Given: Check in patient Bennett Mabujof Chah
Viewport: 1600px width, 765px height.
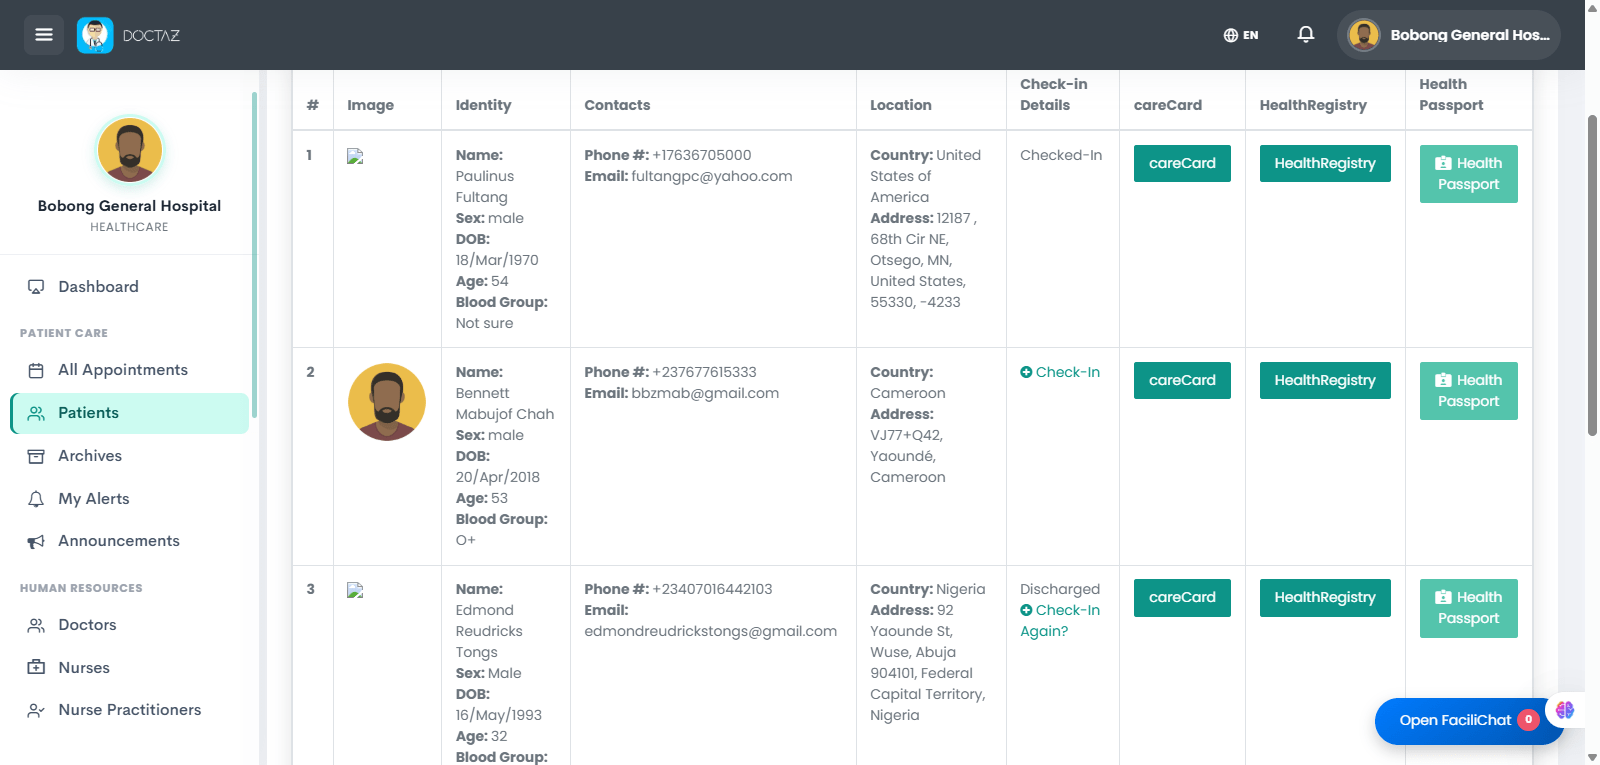Looking at the screenshot, I should pyautogui.click(x=1060, y=372).
